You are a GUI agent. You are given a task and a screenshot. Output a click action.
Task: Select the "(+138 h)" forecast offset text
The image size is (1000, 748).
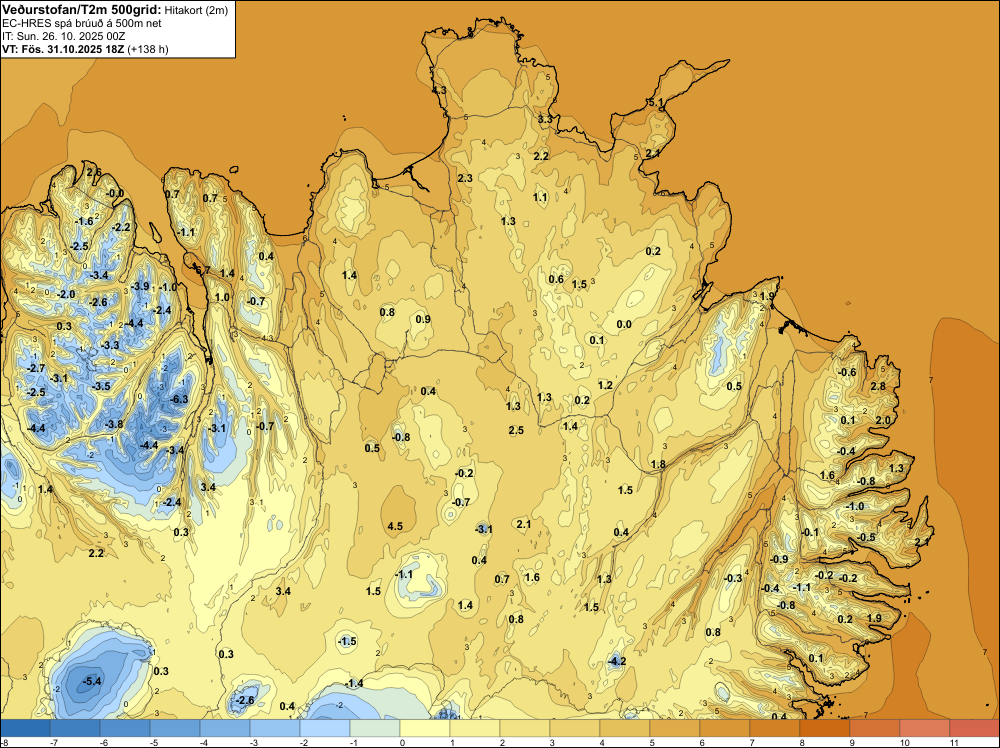point(148,49)
